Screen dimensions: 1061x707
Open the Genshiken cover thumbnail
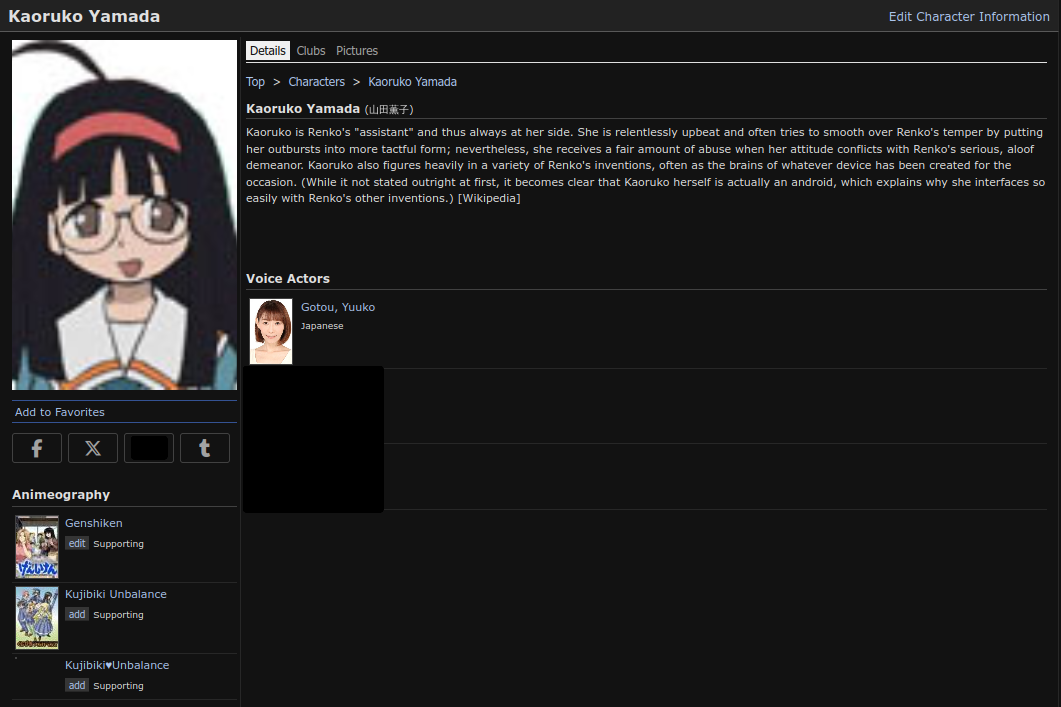pyautogui.click(x=37, y=547)
